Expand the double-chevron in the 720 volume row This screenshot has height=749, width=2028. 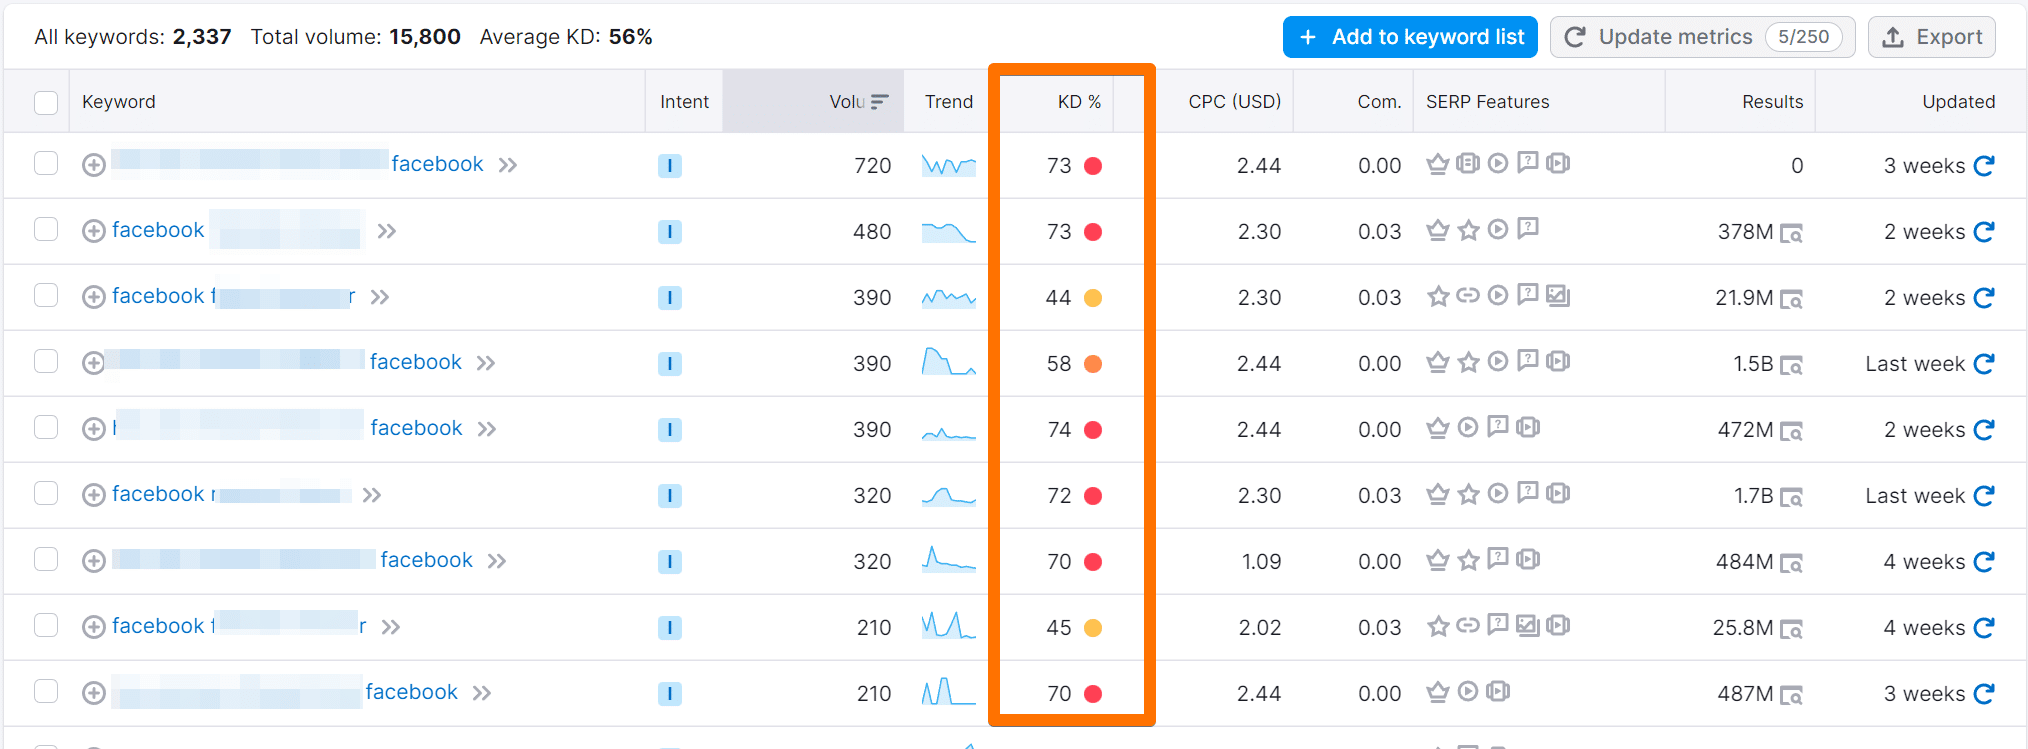point(508,165)
